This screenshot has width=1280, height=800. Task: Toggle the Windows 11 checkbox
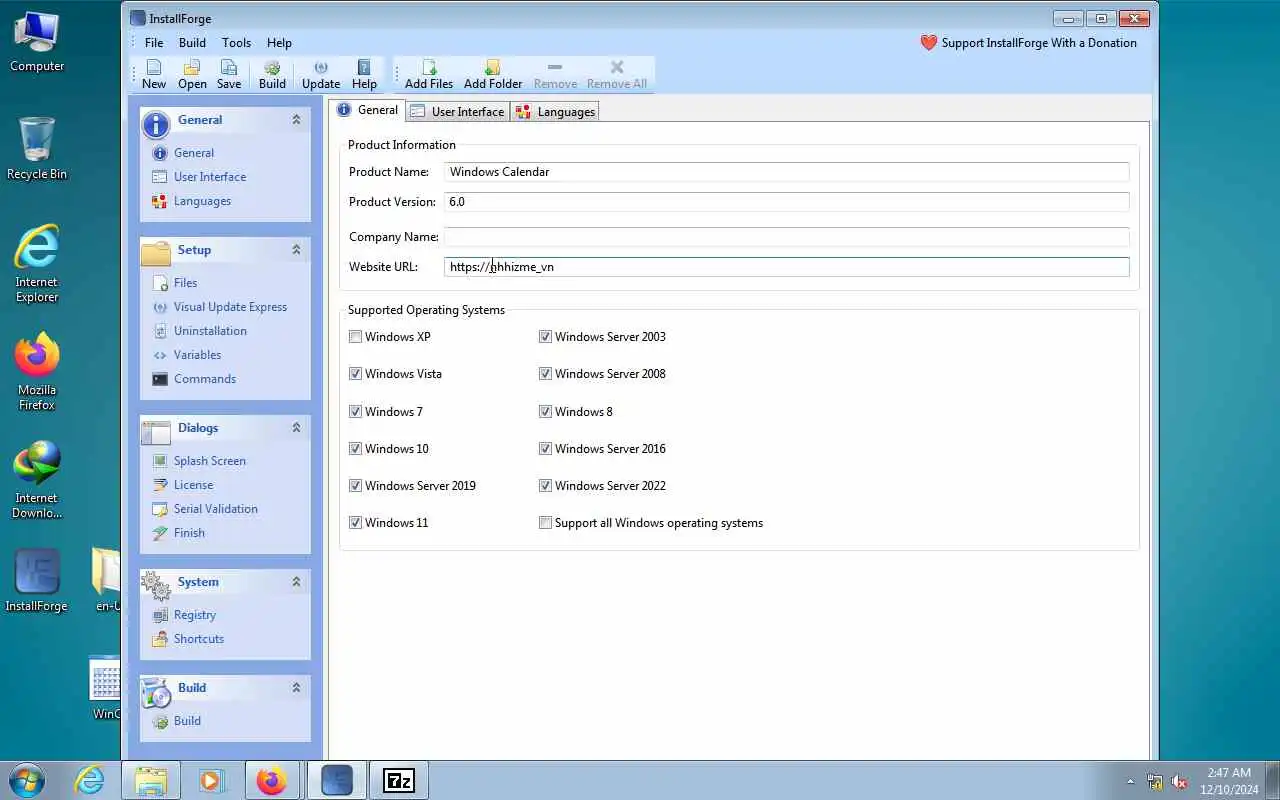[355, 523]
